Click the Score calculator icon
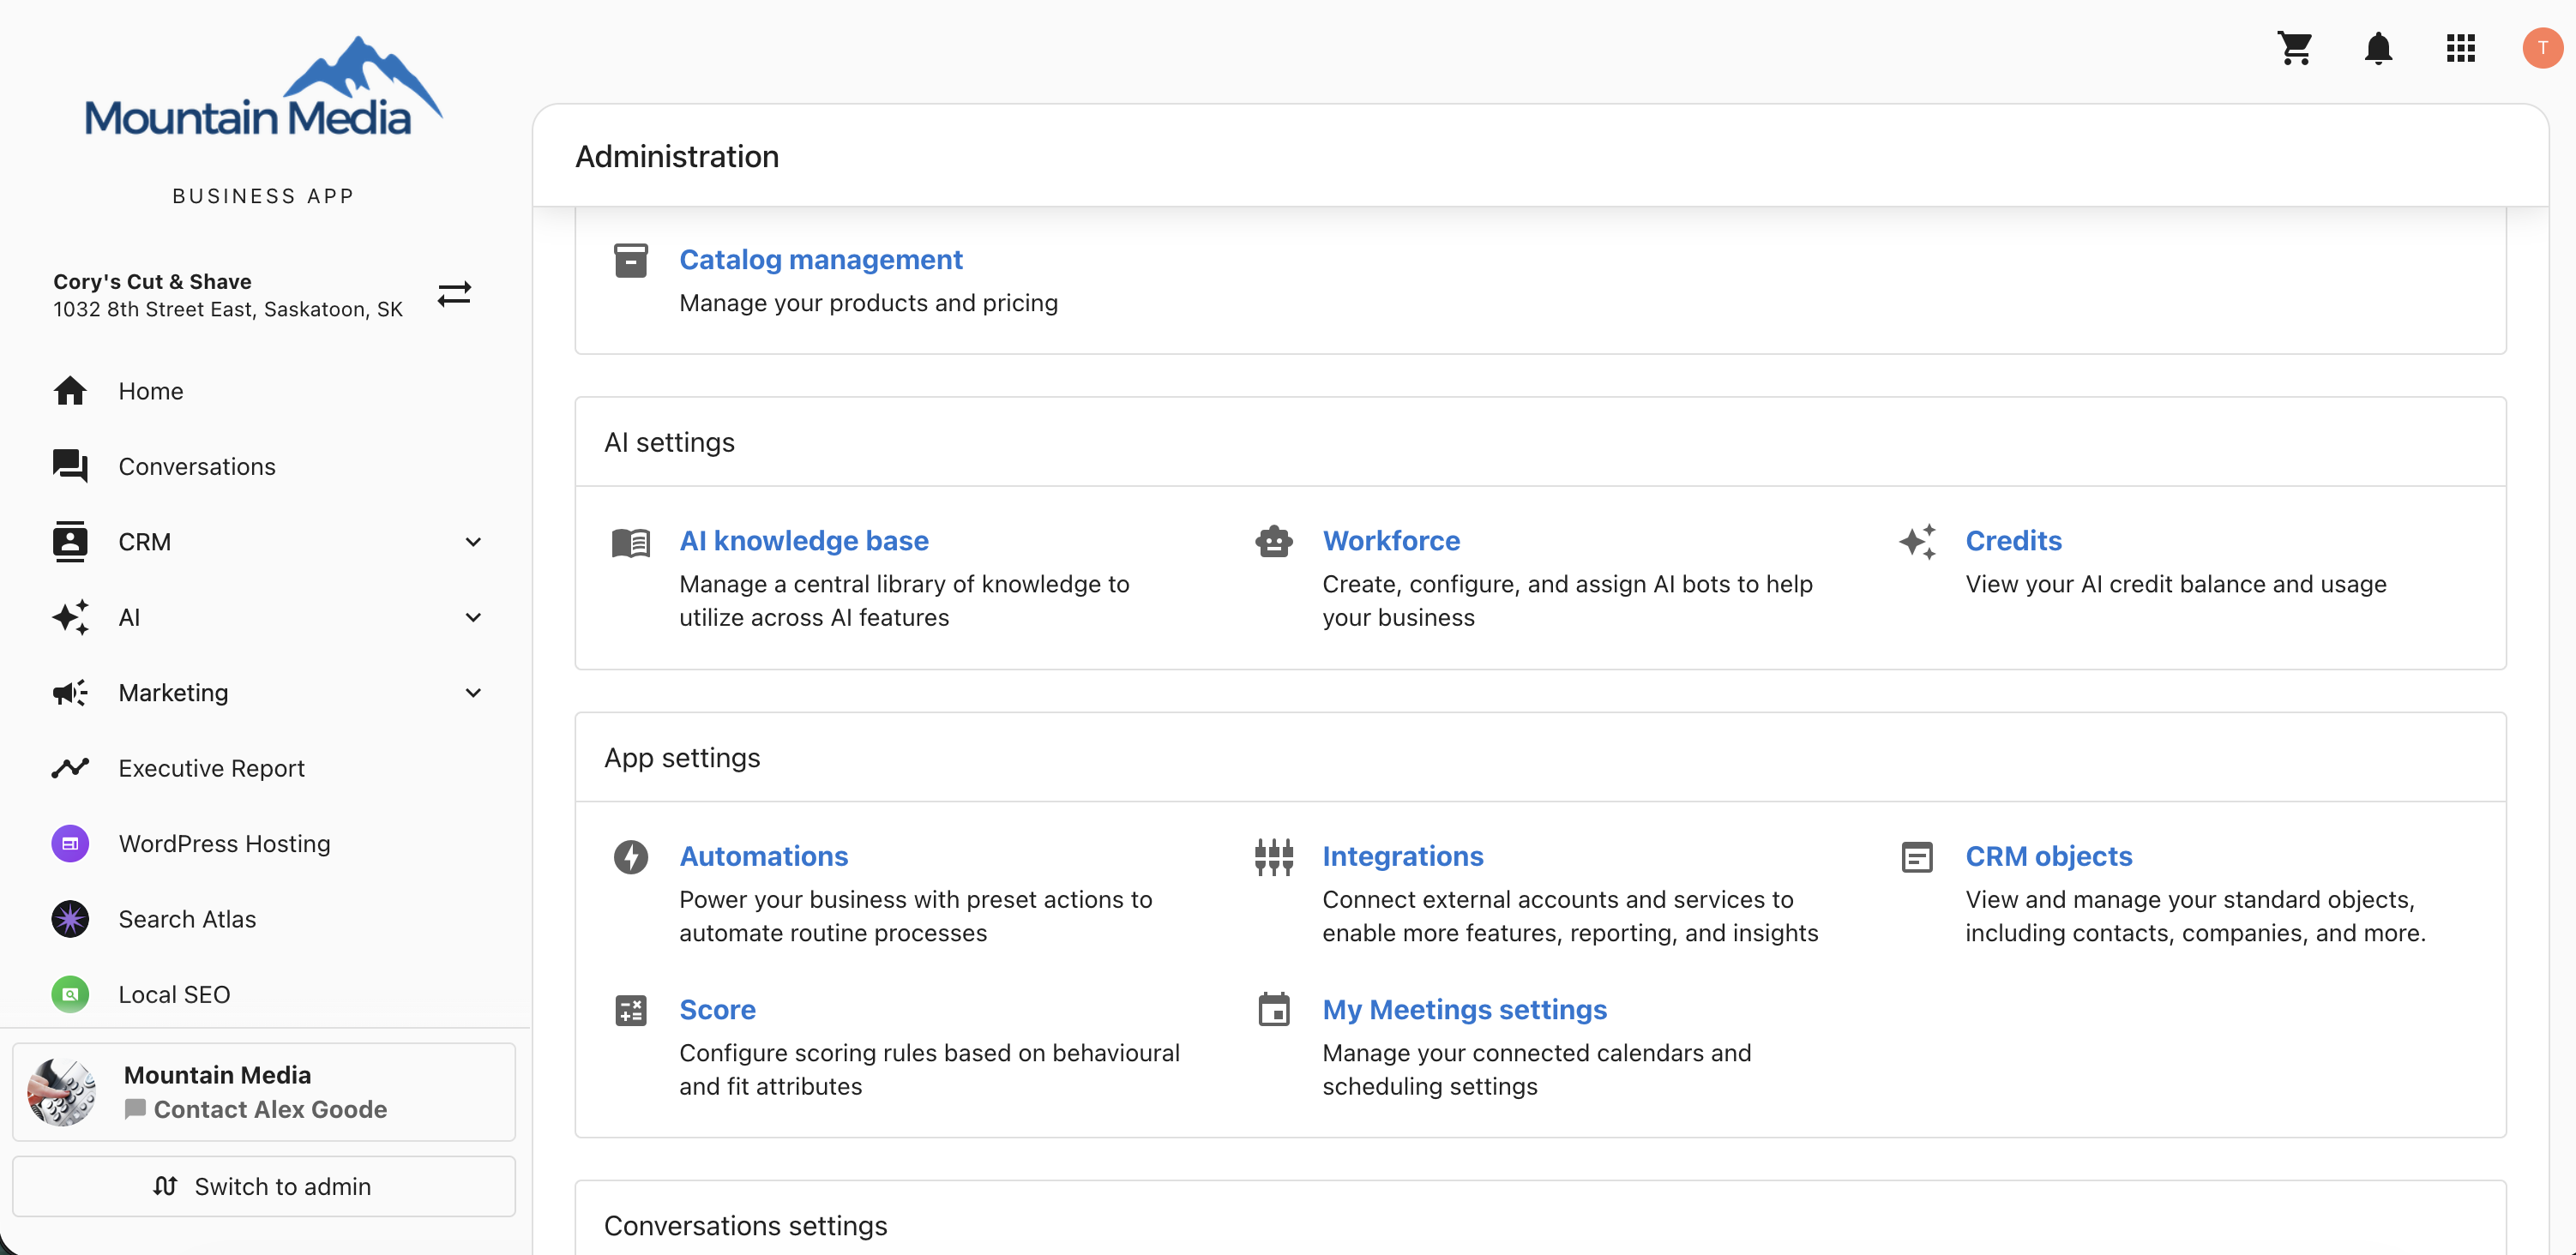The width and height of the screenshot is (2576, 1255). (630, 1010)
